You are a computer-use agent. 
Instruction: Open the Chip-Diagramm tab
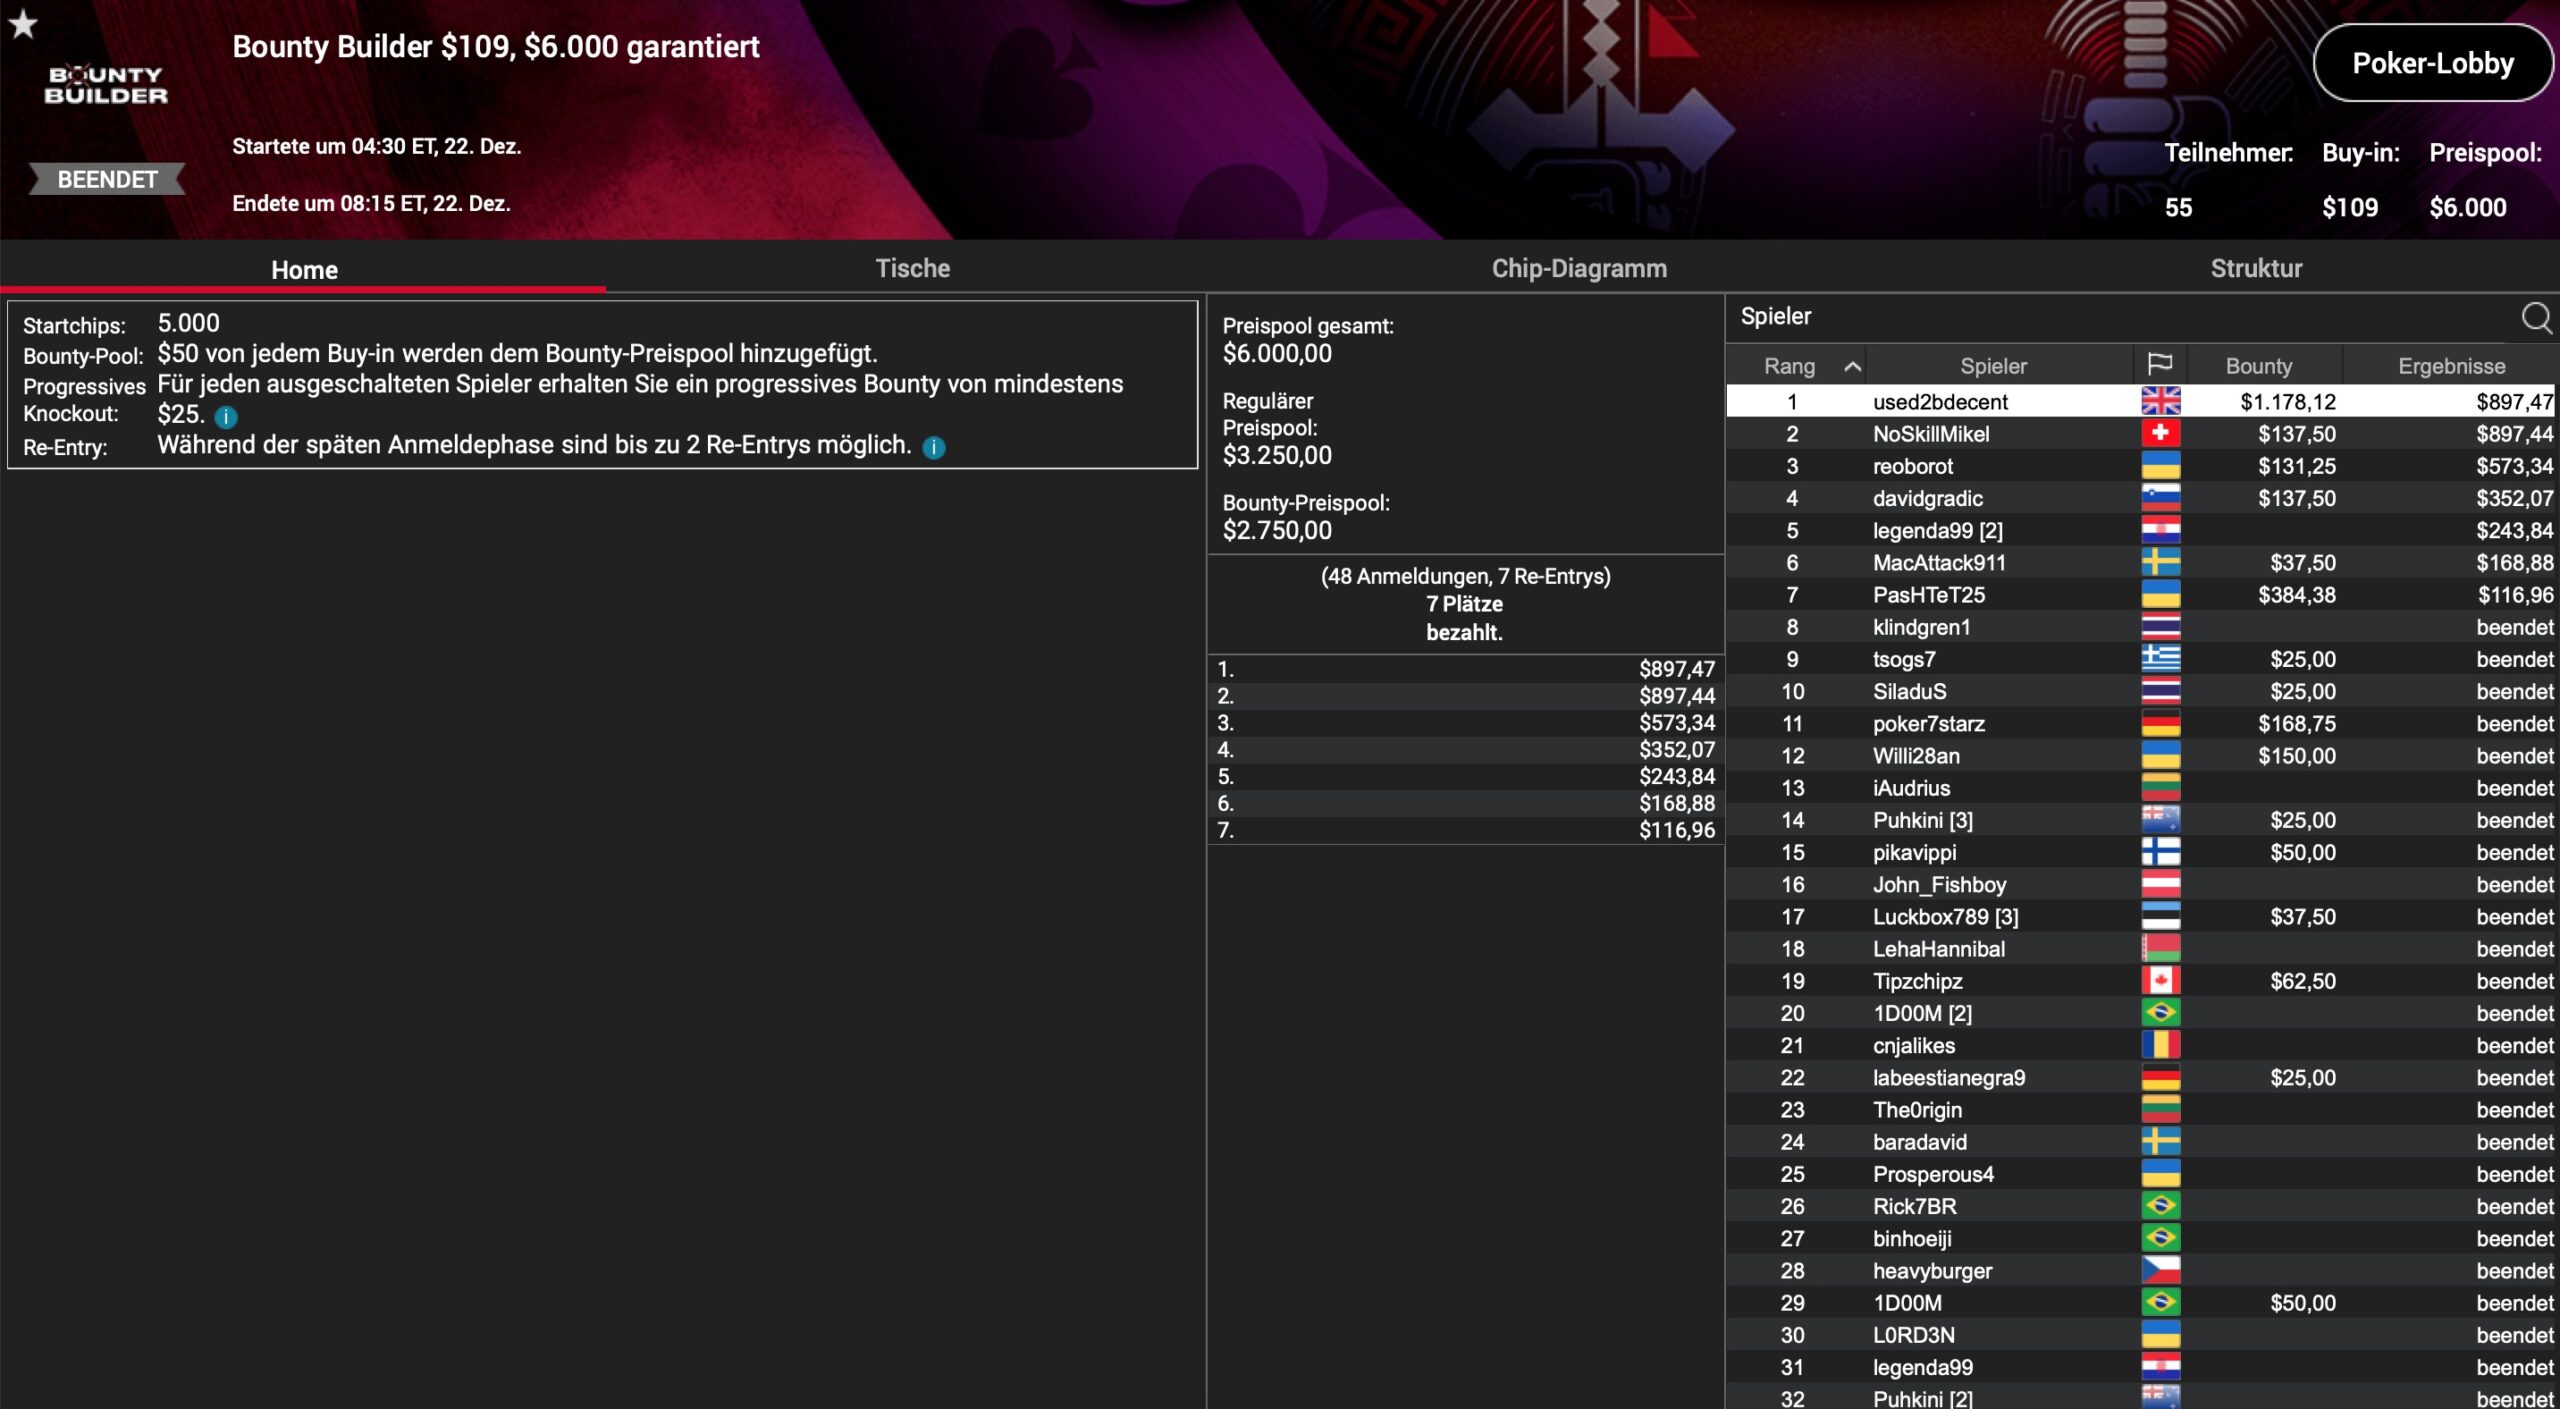pyautogui.click(x=1578, y=268)
